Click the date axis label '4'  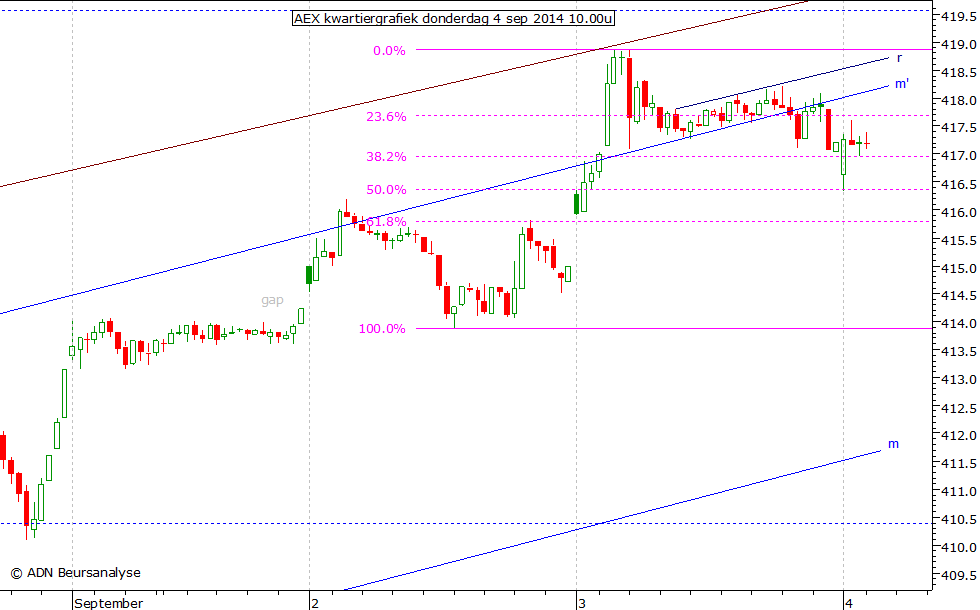tap(849, 603)
